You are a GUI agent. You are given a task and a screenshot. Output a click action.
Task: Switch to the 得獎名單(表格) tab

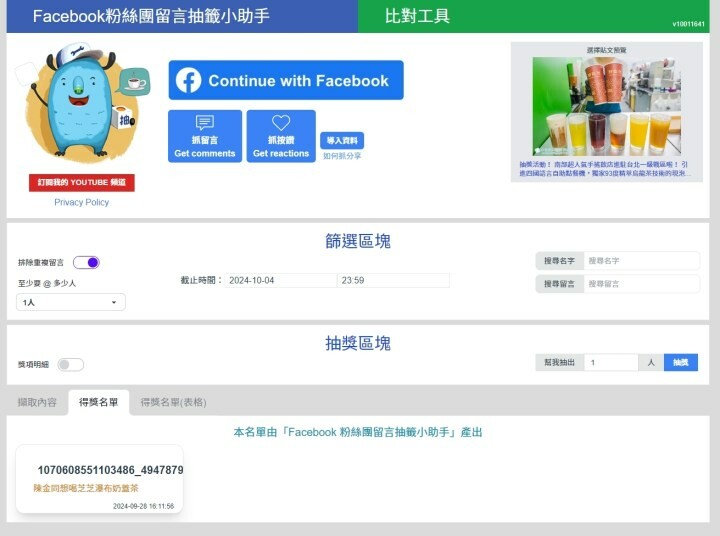[x=173, y=402]
